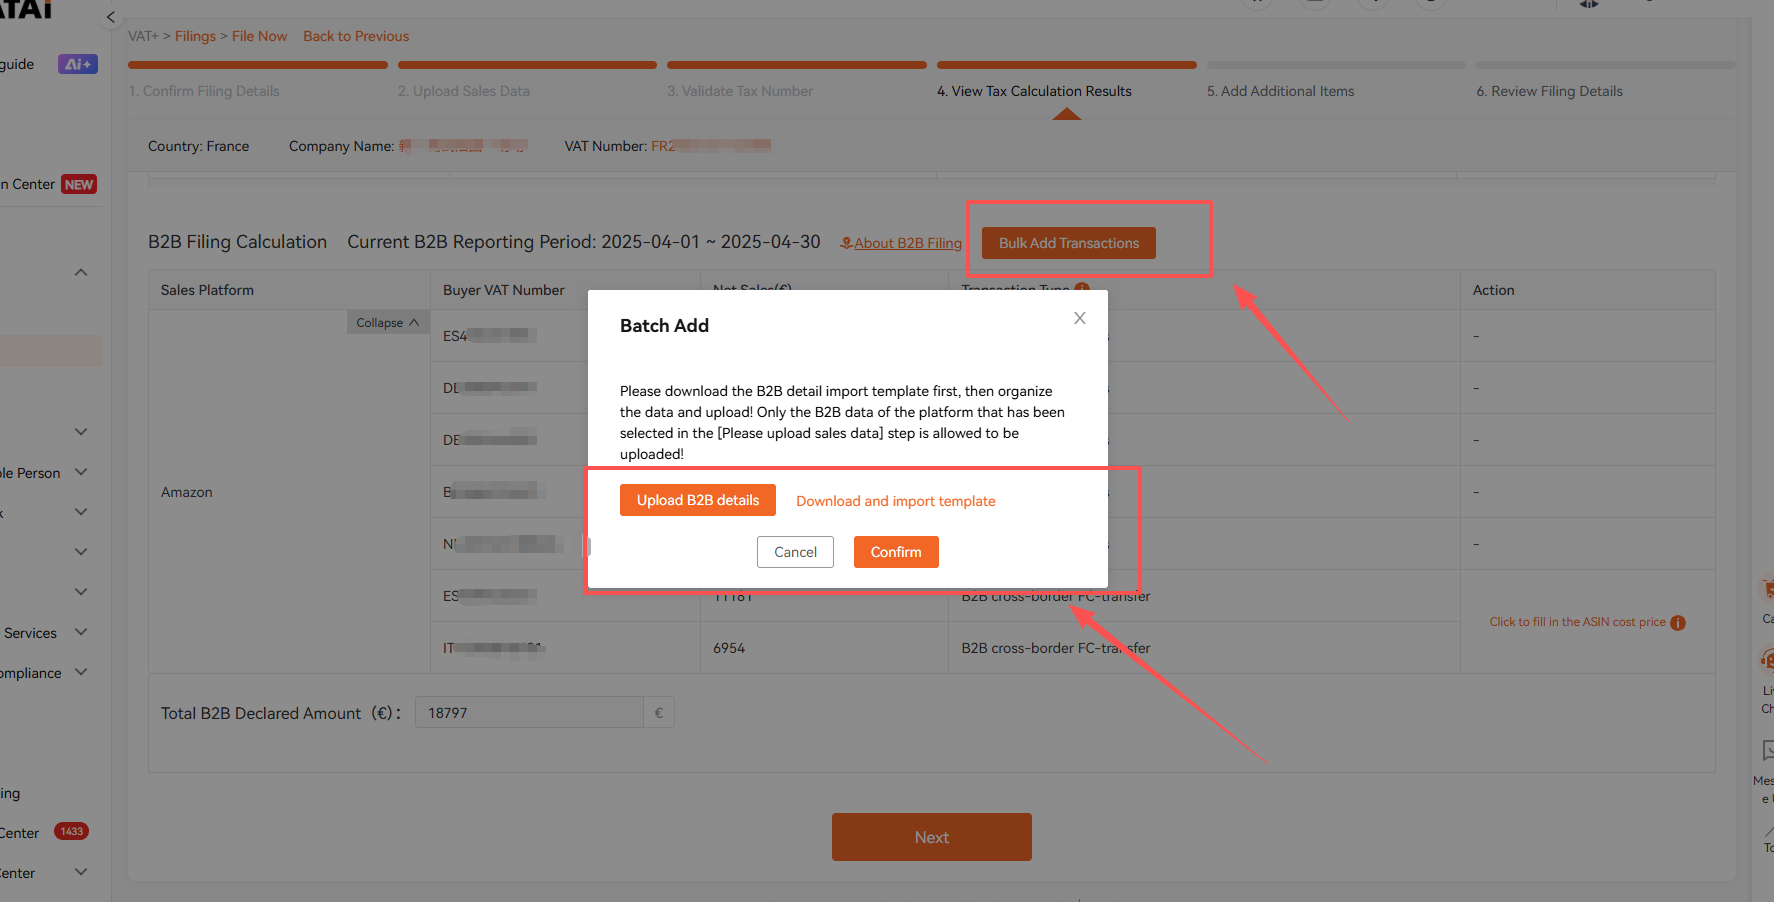Click the Total B2B Declared Amount field
Viewport: 1774px width, 902px height.
[x=529, y=712]
